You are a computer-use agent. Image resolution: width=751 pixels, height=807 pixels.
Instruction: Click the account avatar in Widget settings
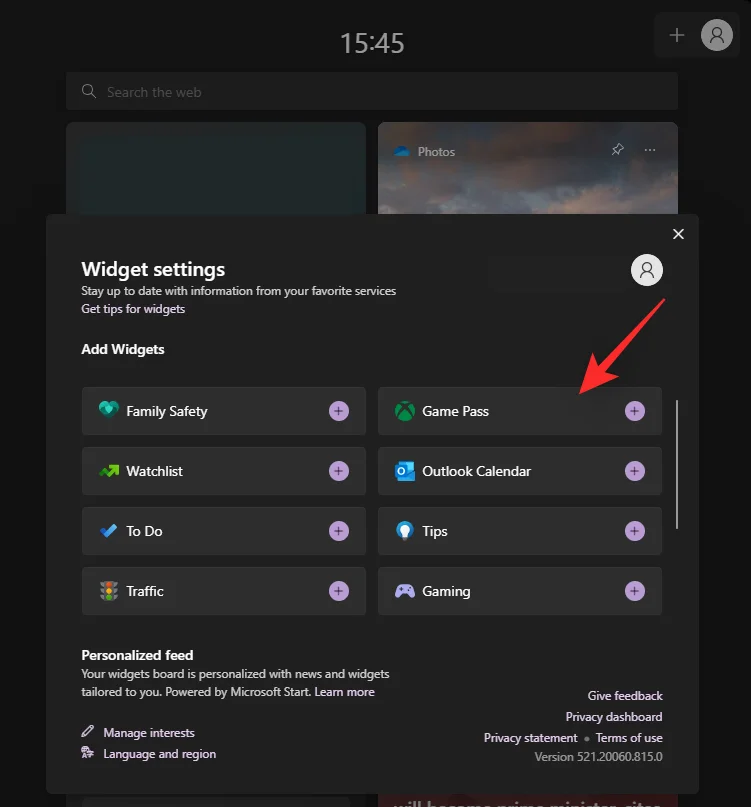647,270
